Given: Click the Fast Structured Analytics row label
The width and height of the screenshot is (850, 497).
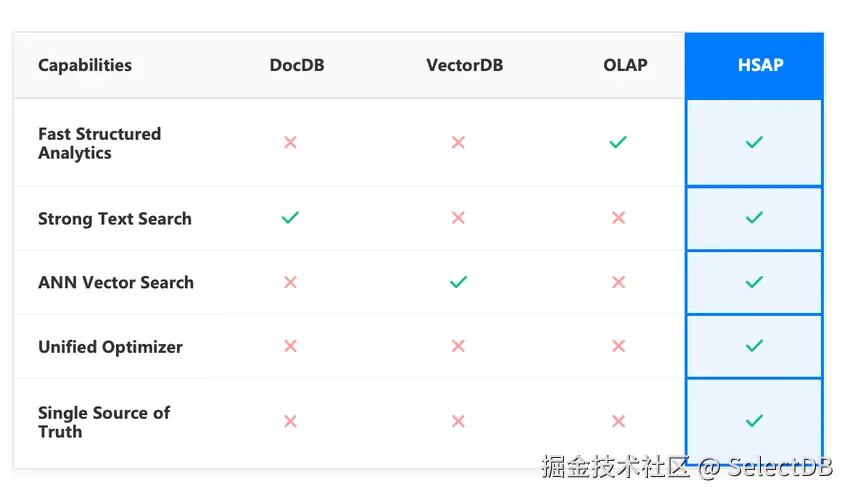Looking at the screenshot, I should pyautogui.click(x=99, y=143).
